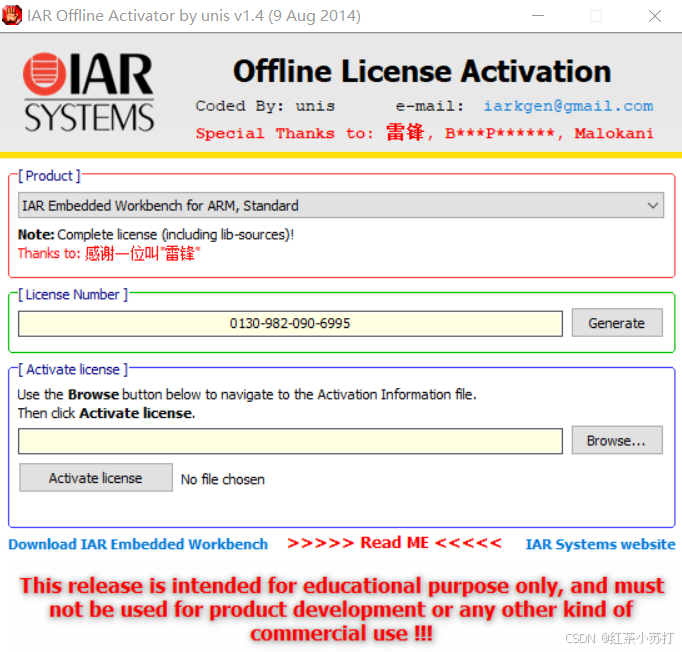Click the 'Note: Complete license' text
Screen dimensions: 682x652
(156, 234)
